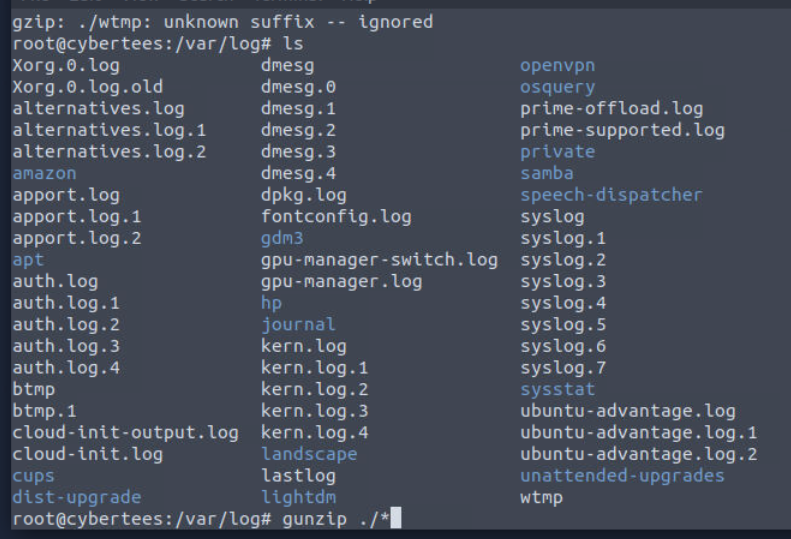Click the gzip unknown suffix warning line
791x539 pixels.
coord(222,22)
